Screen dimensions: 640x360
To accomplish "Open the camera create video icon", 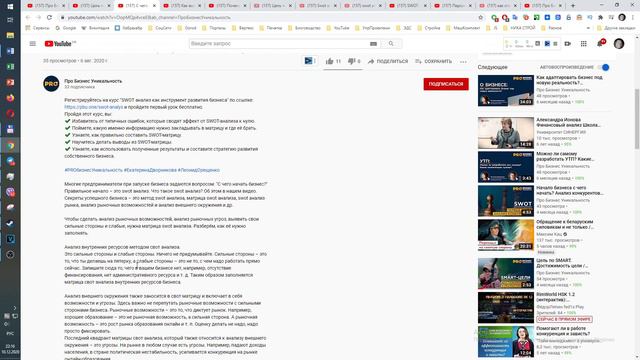I will coord(567,44).
